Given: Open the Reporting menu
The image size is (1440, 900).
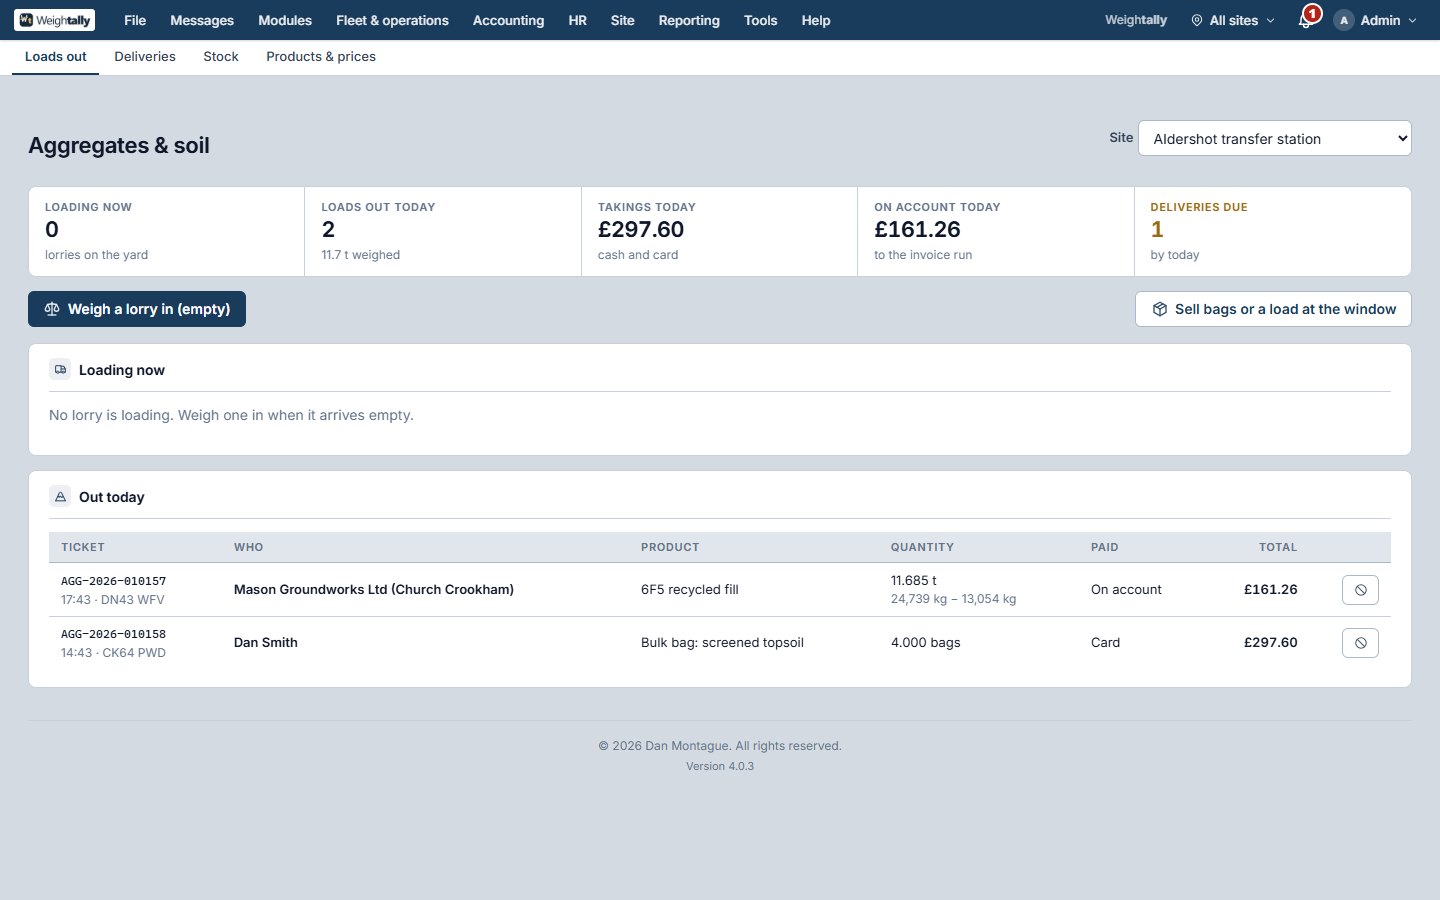Looking at the screenshot, I should point(689,20).
